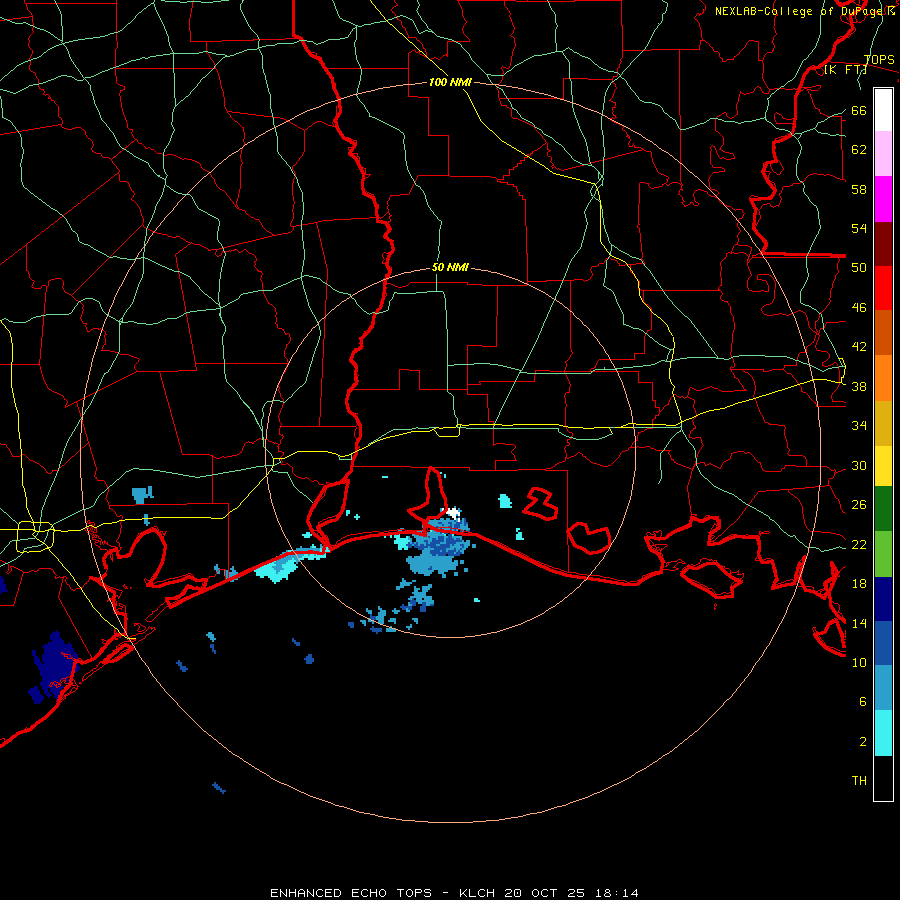900x900 pixels.
Task: Click the legend value 26
Action: pos(859,505)
